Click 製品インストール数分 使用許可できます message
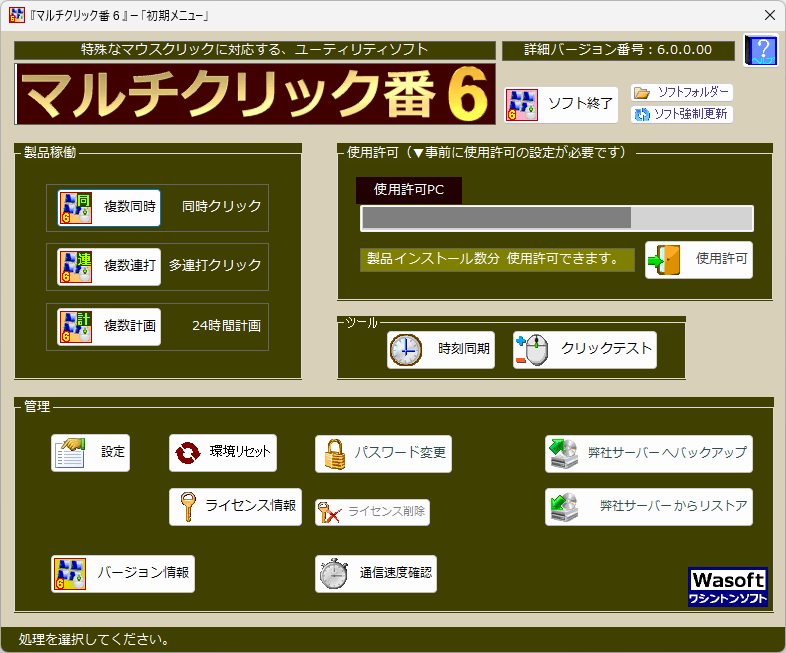The height and width of the screenshot is (653, 786). 497,260
